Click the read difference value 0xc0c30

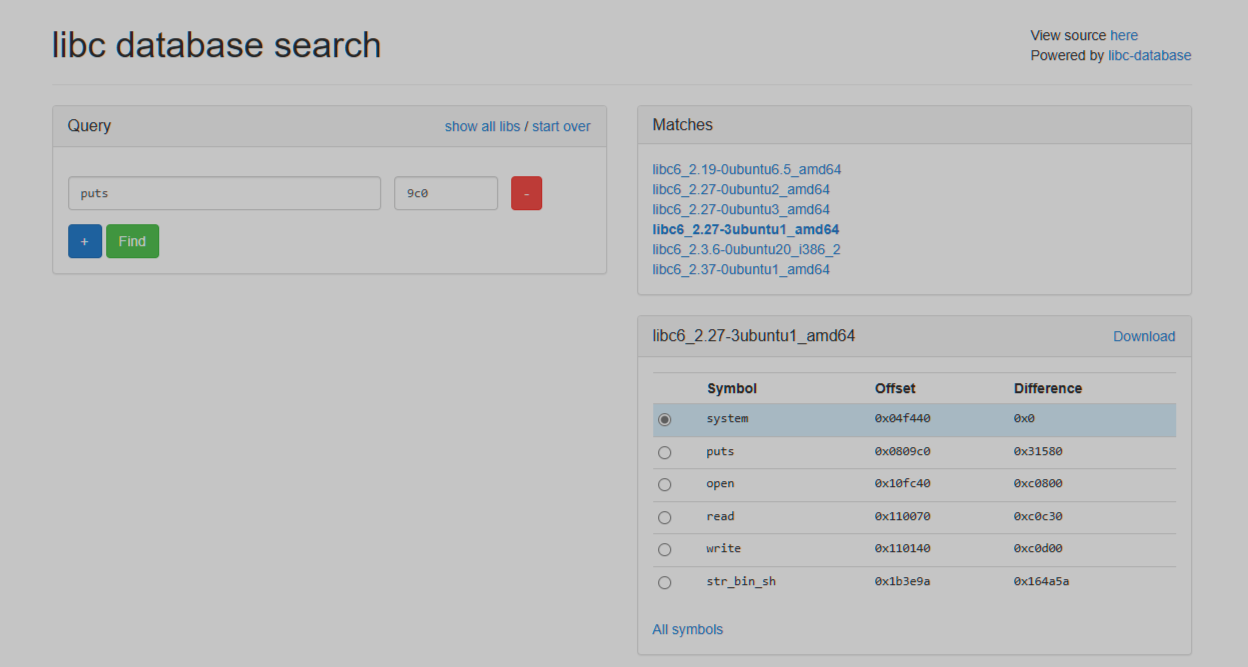pos(1038,517)
